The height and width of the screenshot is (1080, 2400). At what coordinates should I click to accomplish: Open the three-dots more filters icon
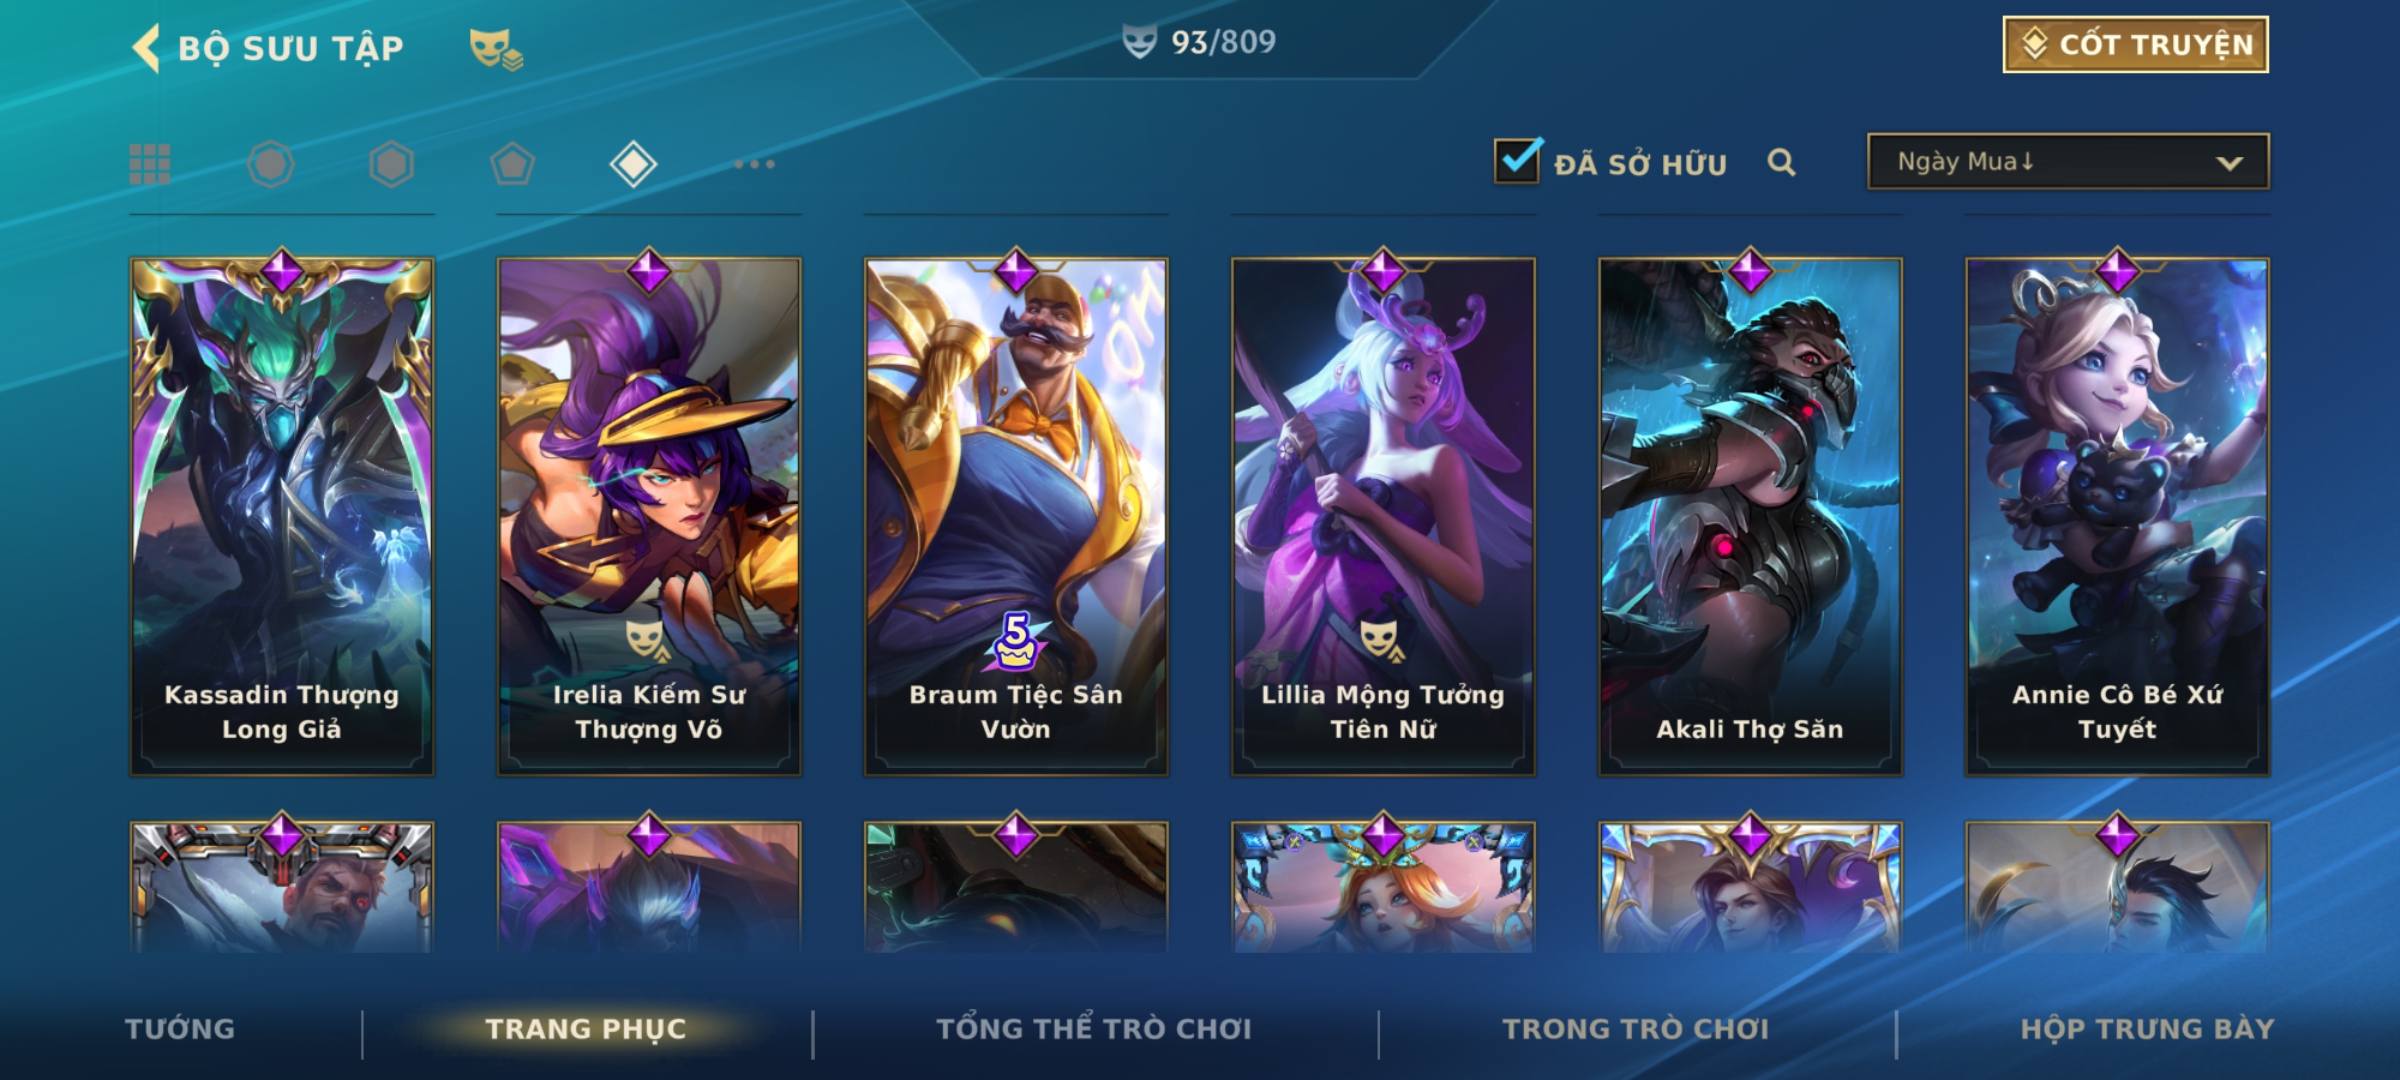(754, 164)
